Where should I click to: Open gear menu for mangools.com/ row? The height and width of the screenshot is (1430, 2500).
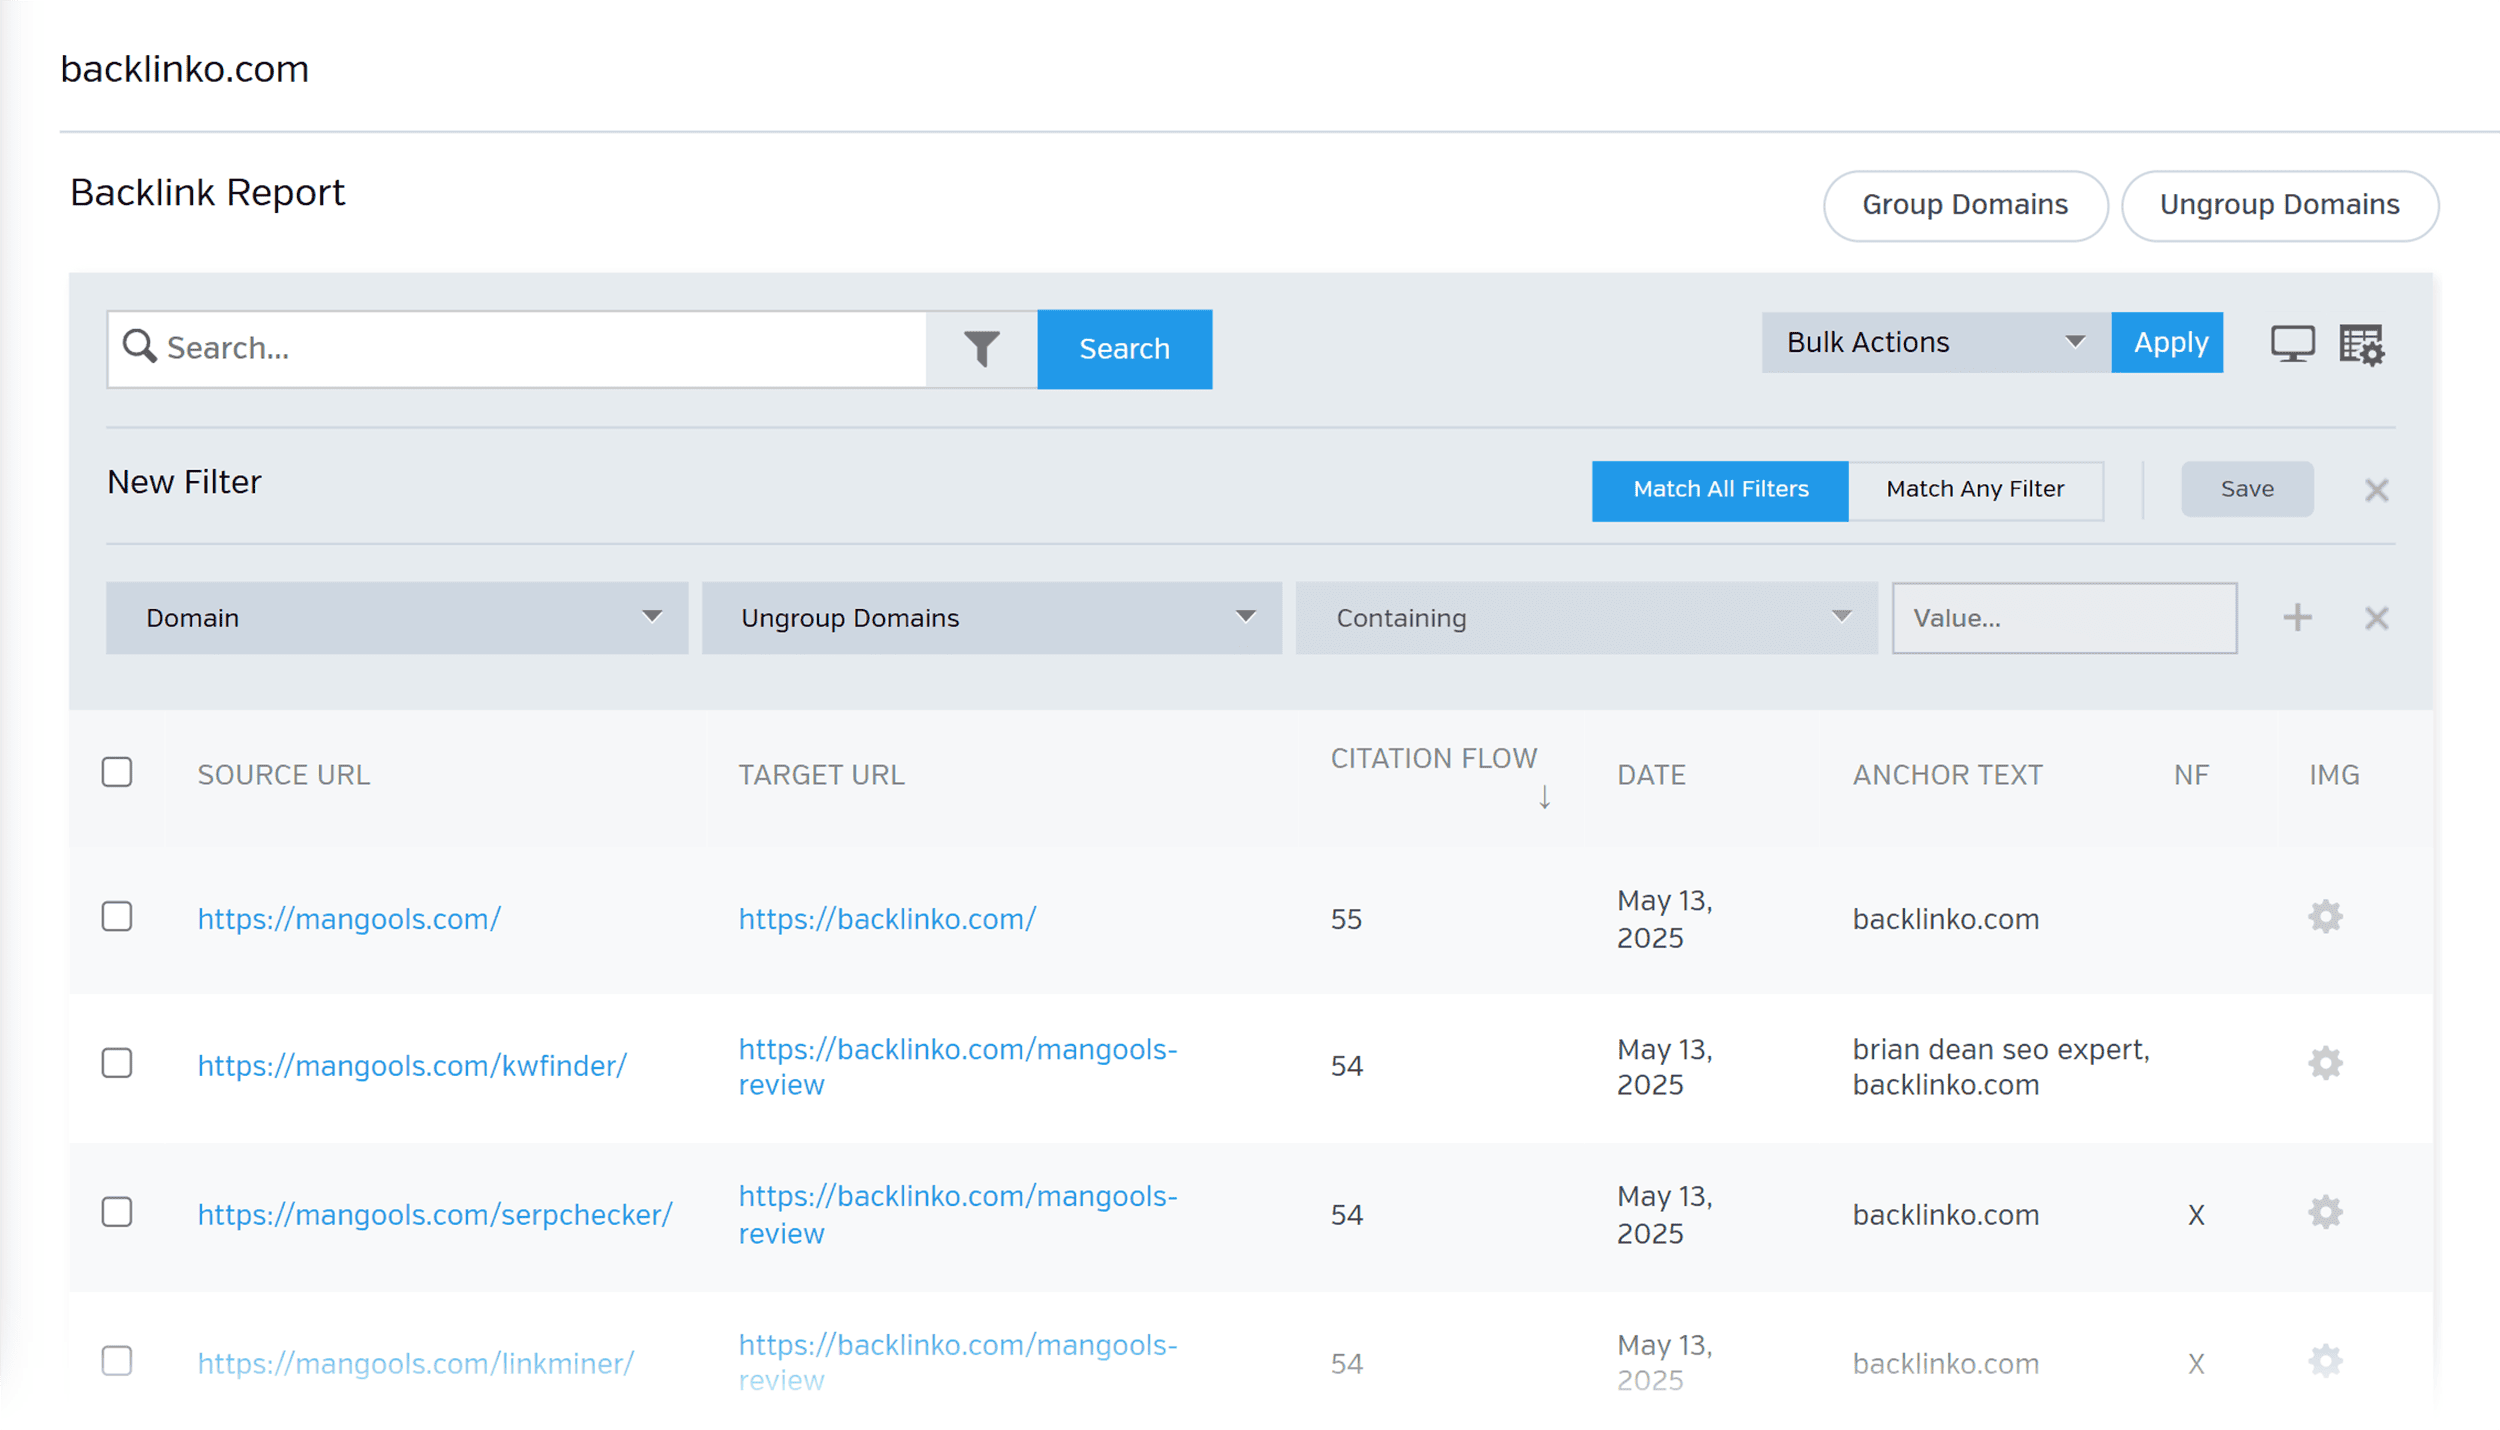(x=2325, y=916)
